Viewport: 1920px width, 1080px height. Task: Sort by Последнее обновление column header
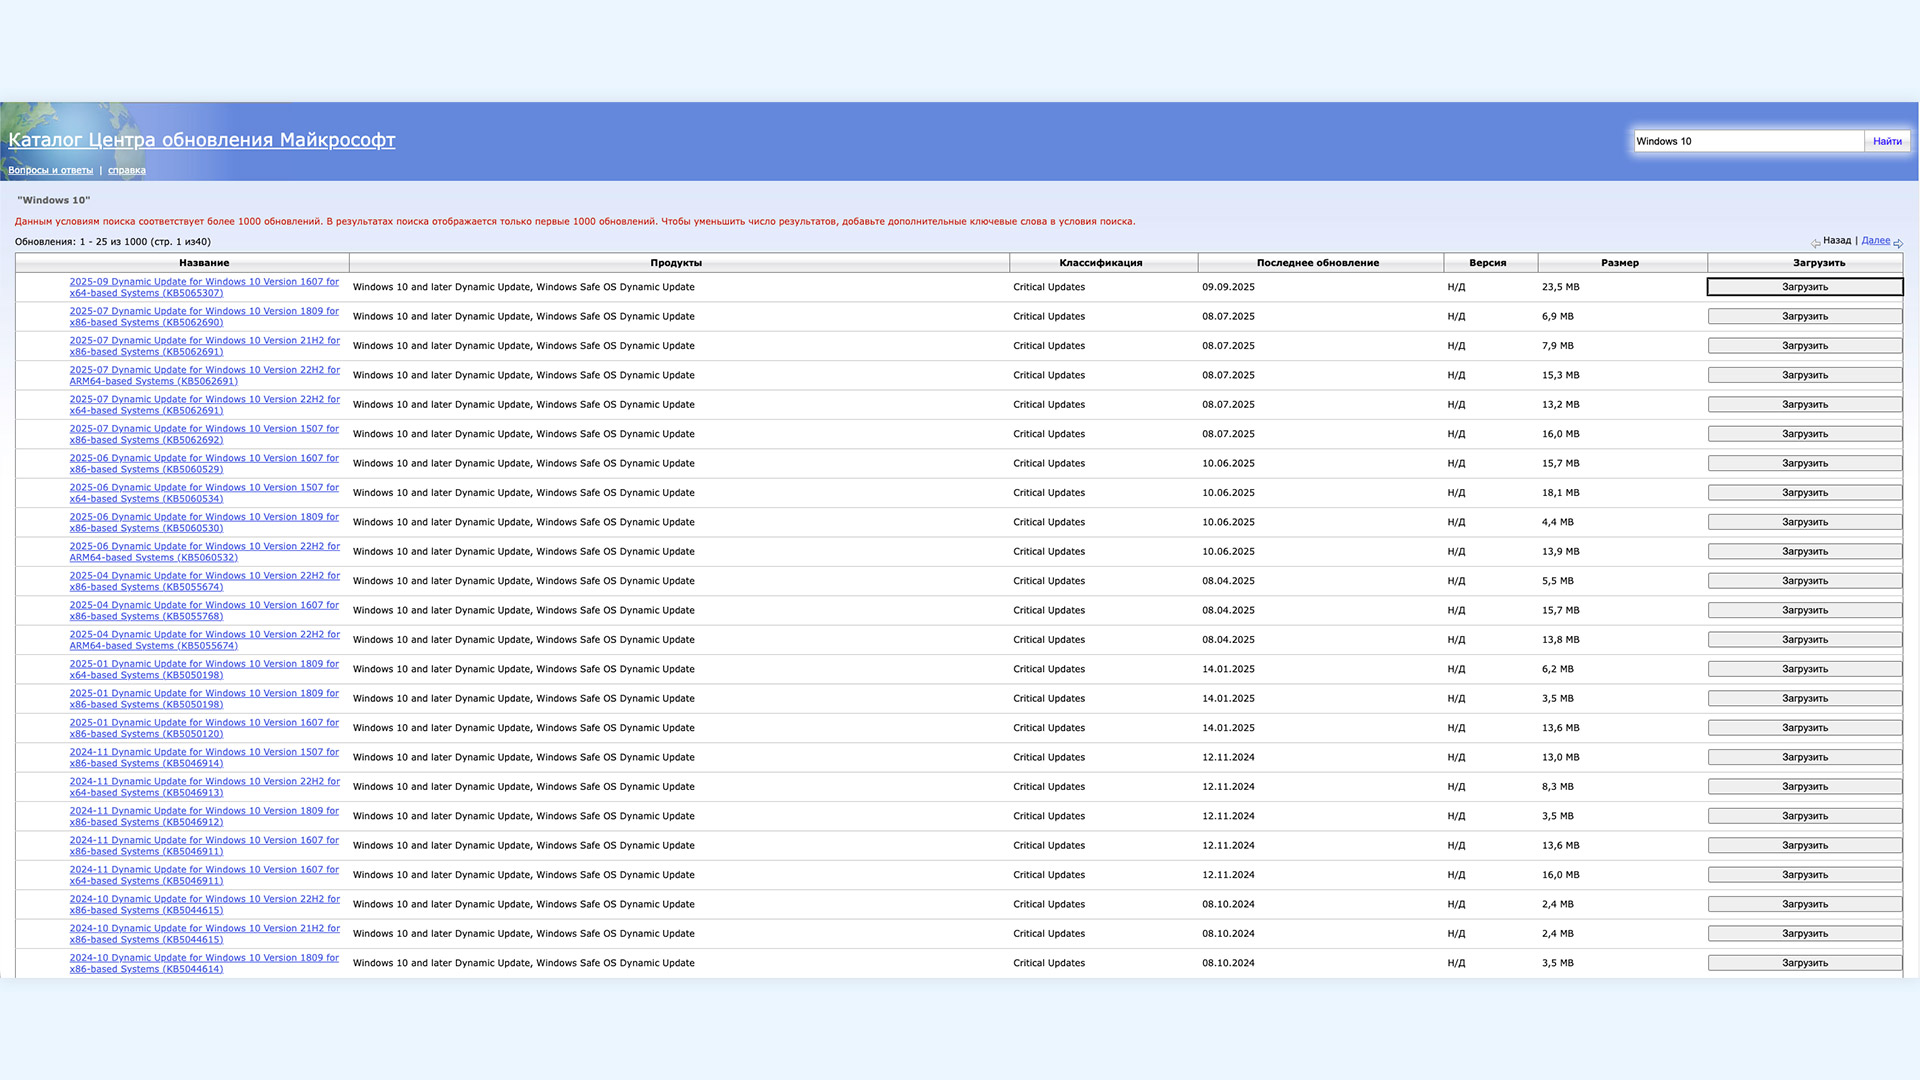pos(1317,263)
